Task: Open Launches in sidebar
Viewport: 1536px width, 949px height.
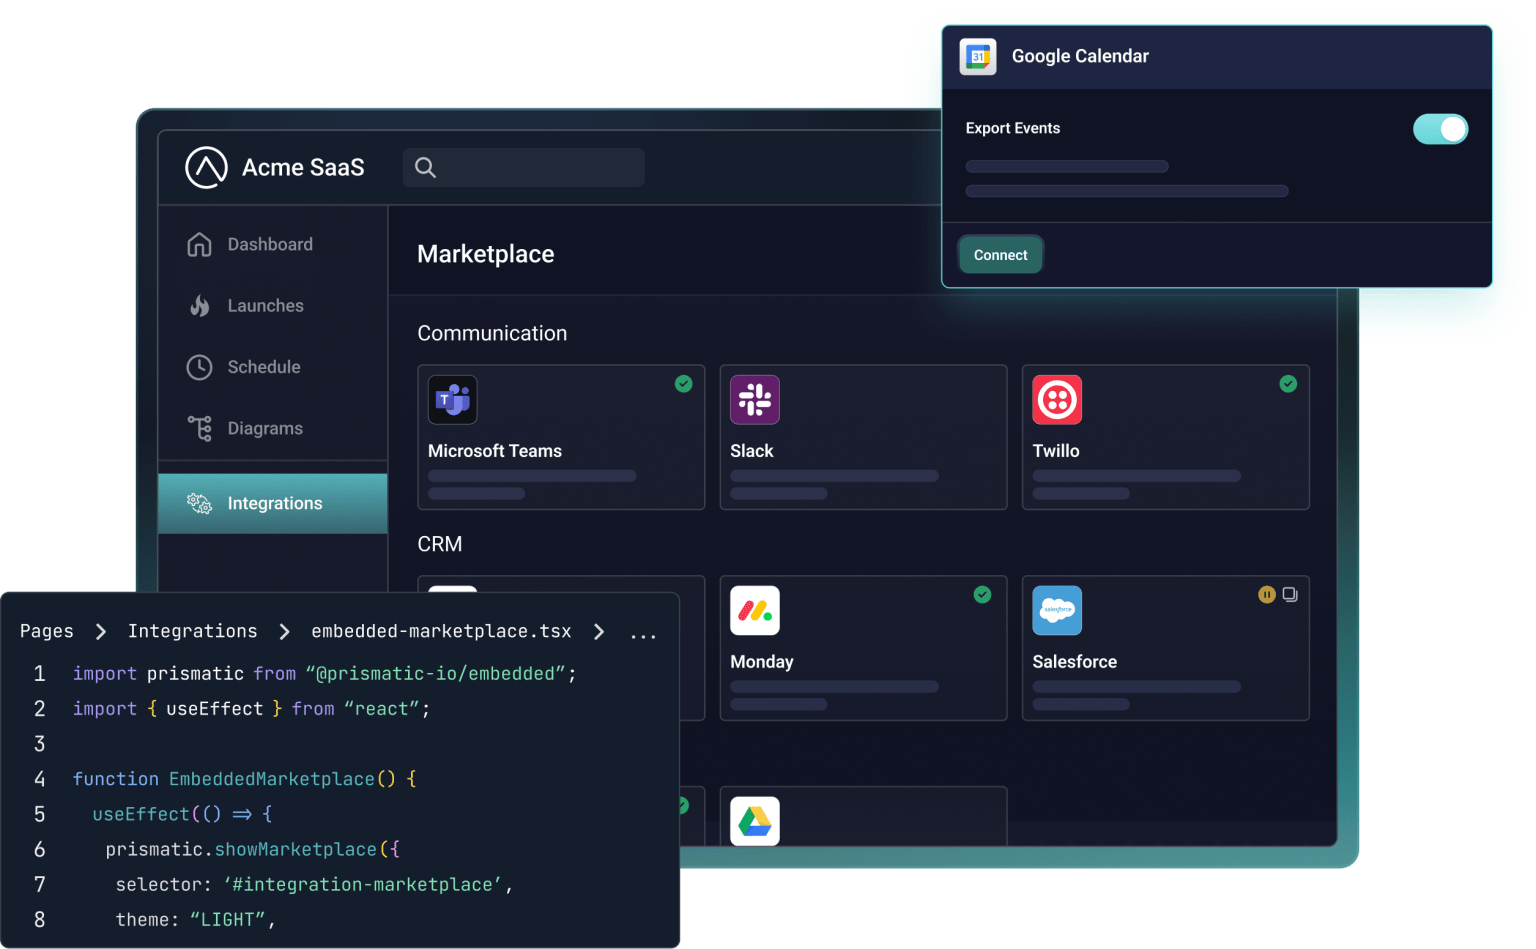Action: click(x=273, y=306)
